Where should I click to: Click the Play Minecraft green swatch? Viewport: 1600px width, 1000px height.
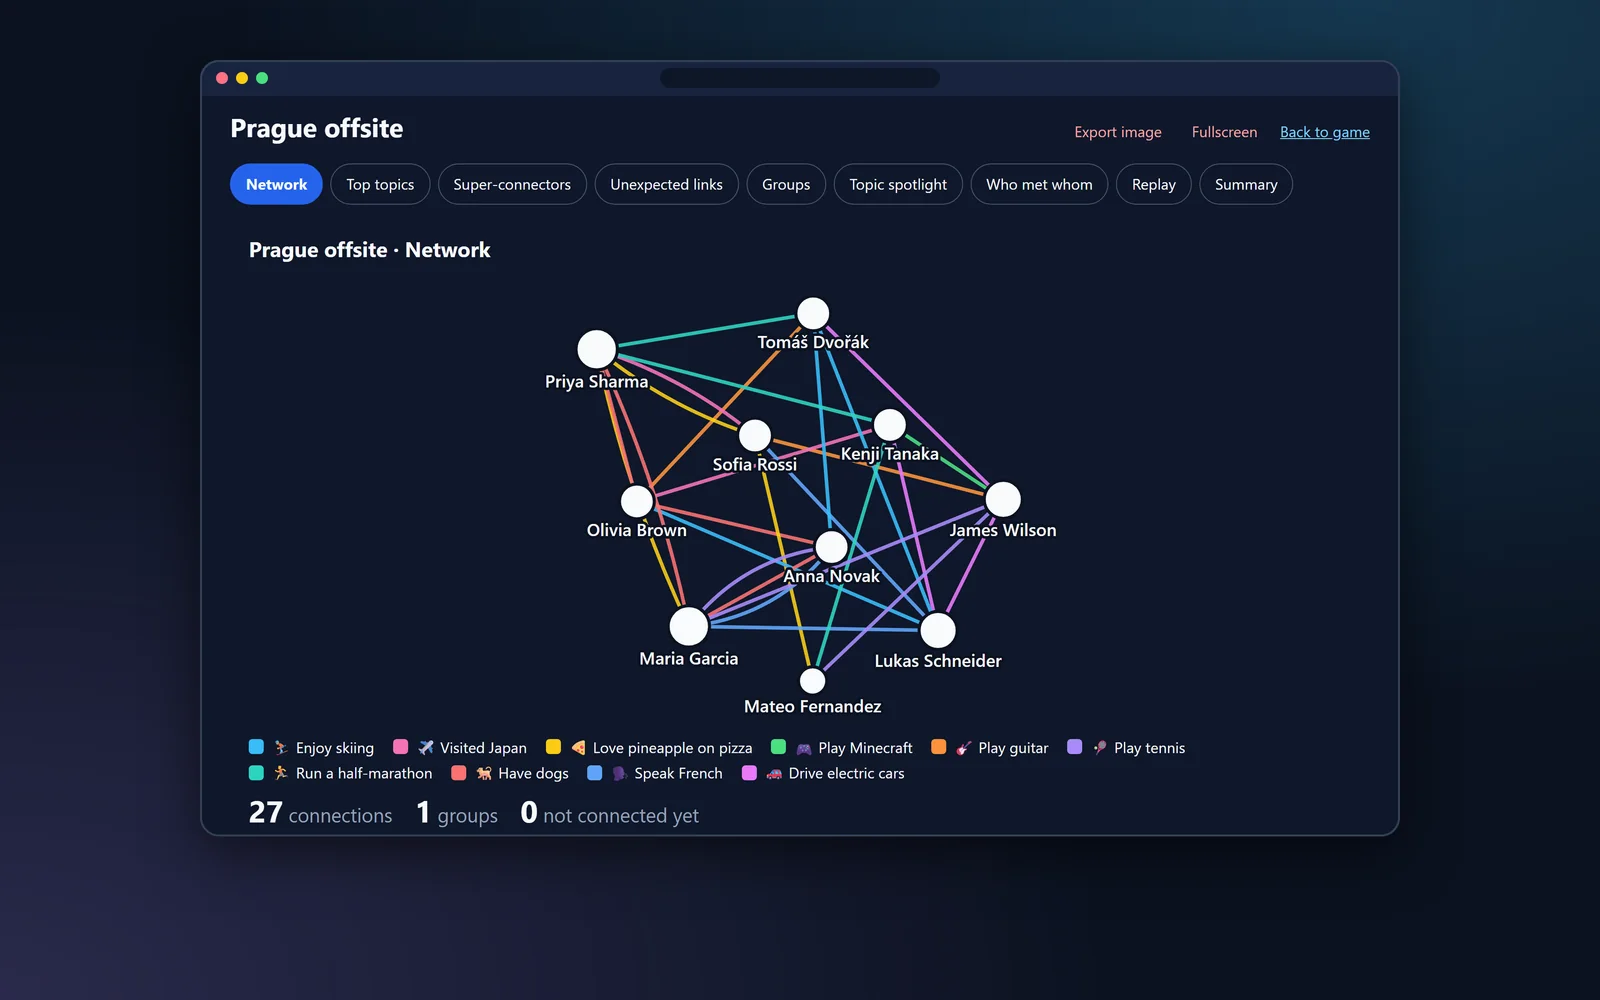click(778, 747)
